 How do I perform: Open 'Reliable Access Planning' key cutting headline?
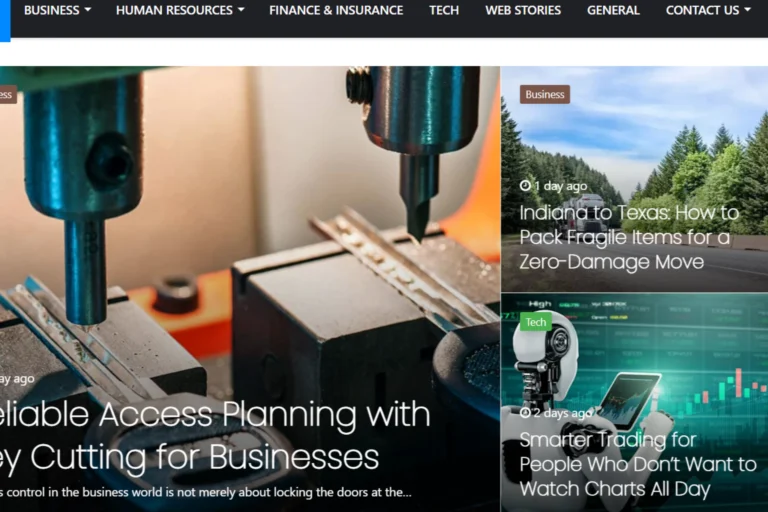coord(215,436)
